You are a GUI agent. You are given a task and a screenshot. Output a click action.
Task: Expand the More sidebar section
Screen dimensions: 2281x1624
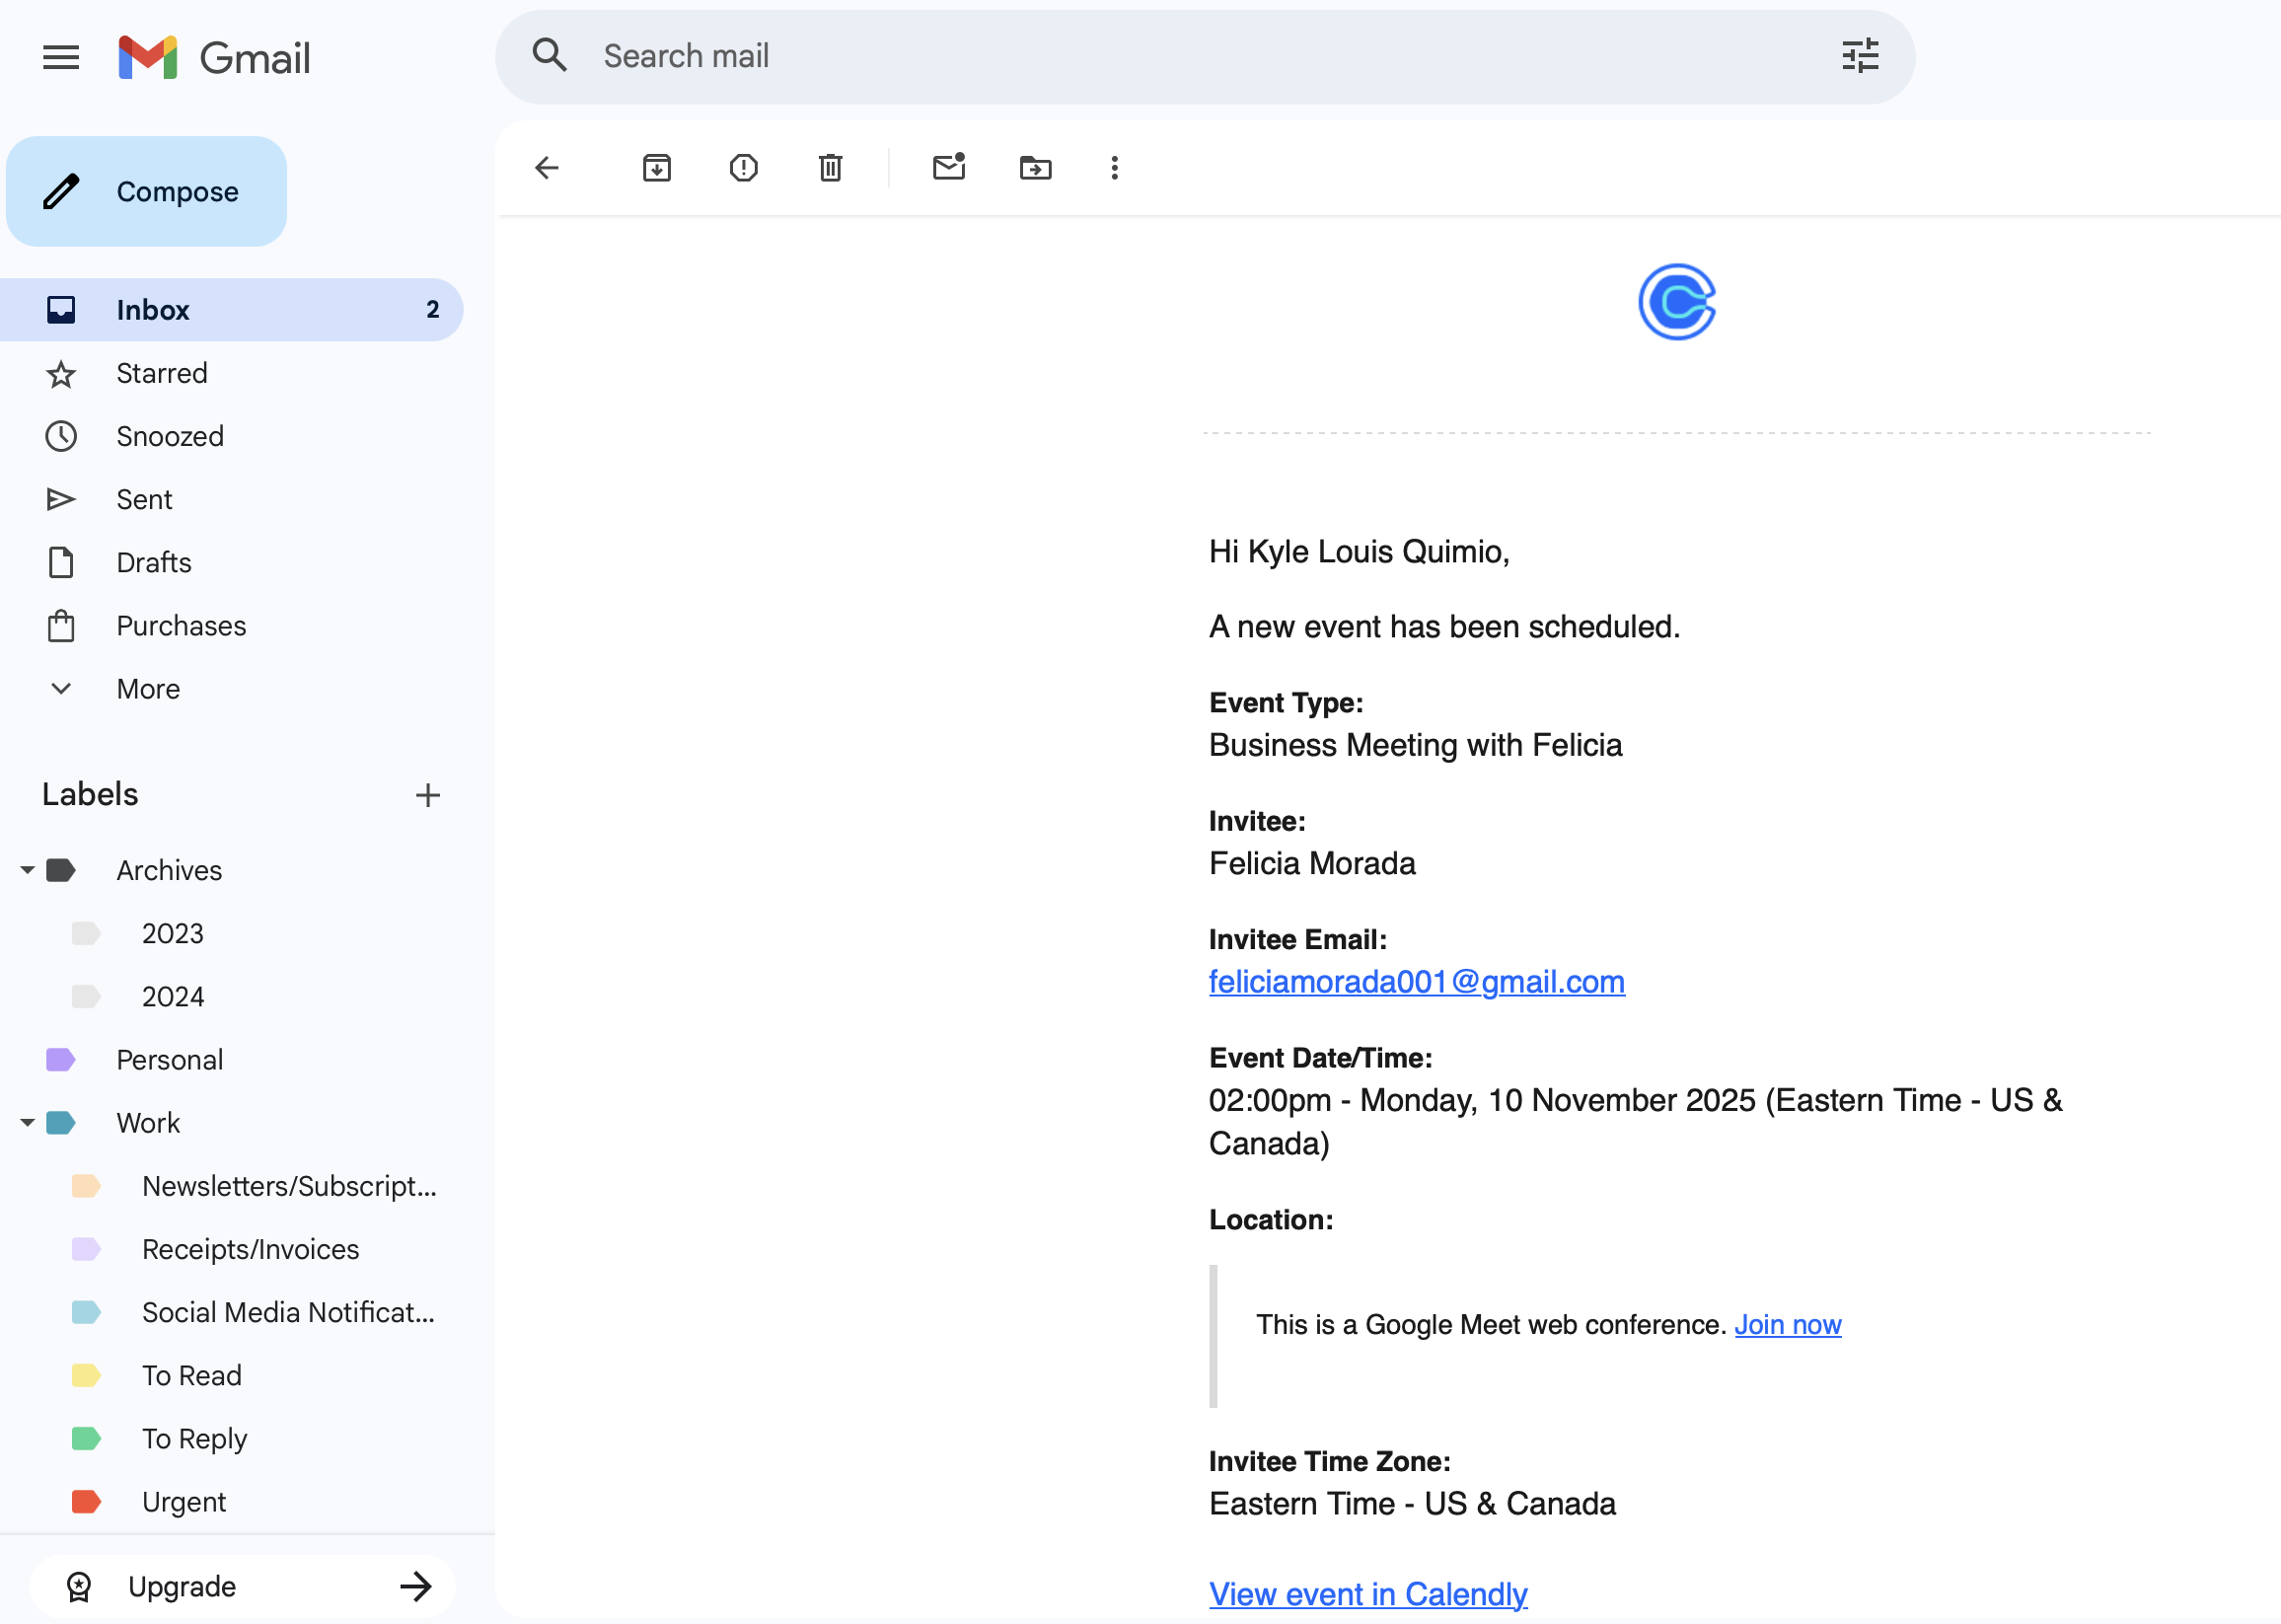(148, 689)
